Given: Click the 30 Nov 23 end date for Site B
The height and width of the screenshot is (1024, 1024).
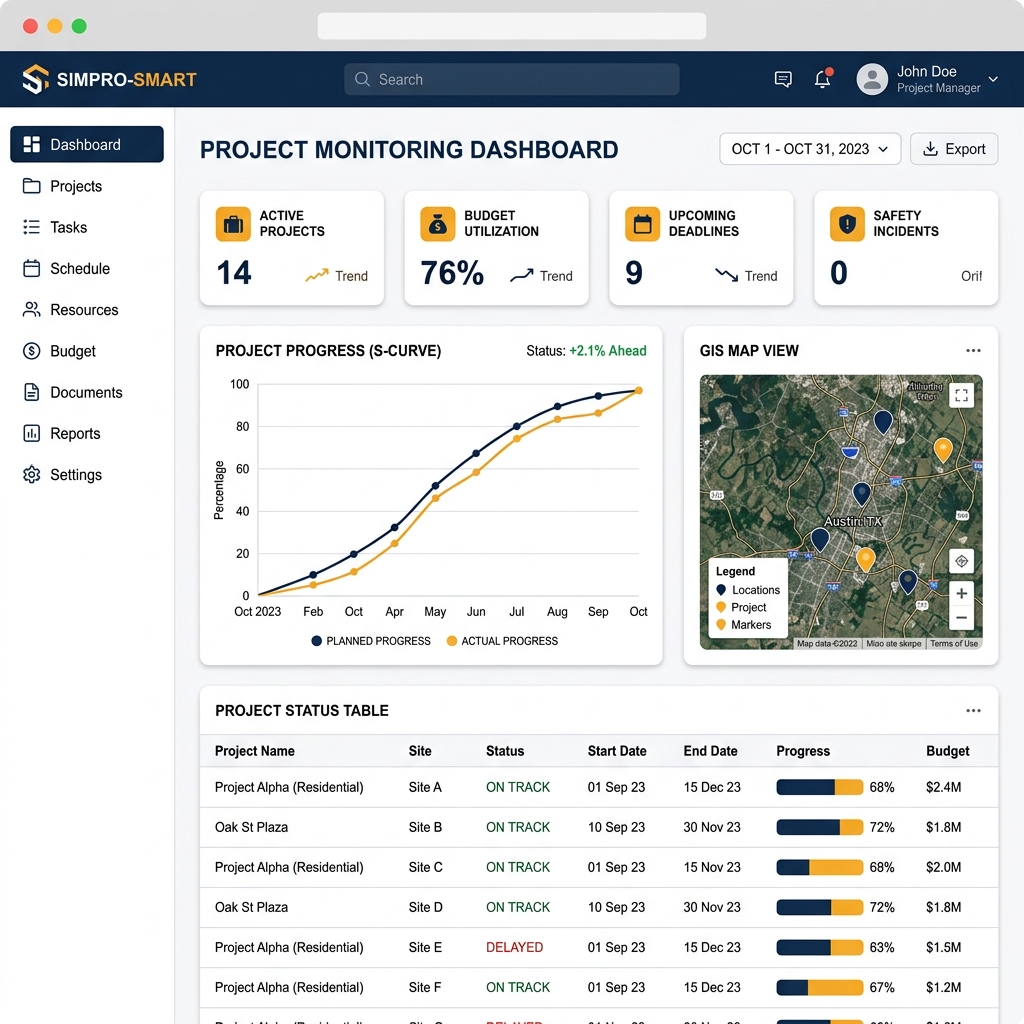Looking at the screenshot, I should (x=712, y=827).
